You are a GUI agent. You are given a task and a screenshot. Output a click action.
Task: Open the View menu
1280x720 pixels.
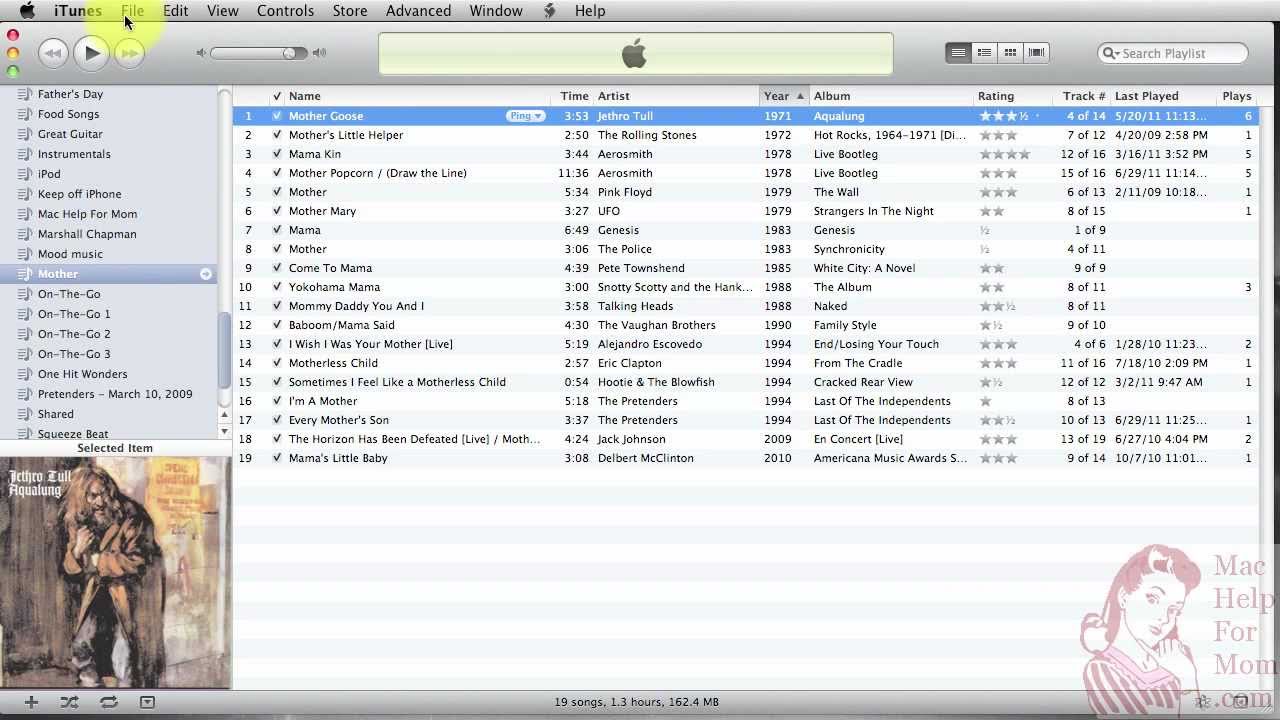(222, 11)
